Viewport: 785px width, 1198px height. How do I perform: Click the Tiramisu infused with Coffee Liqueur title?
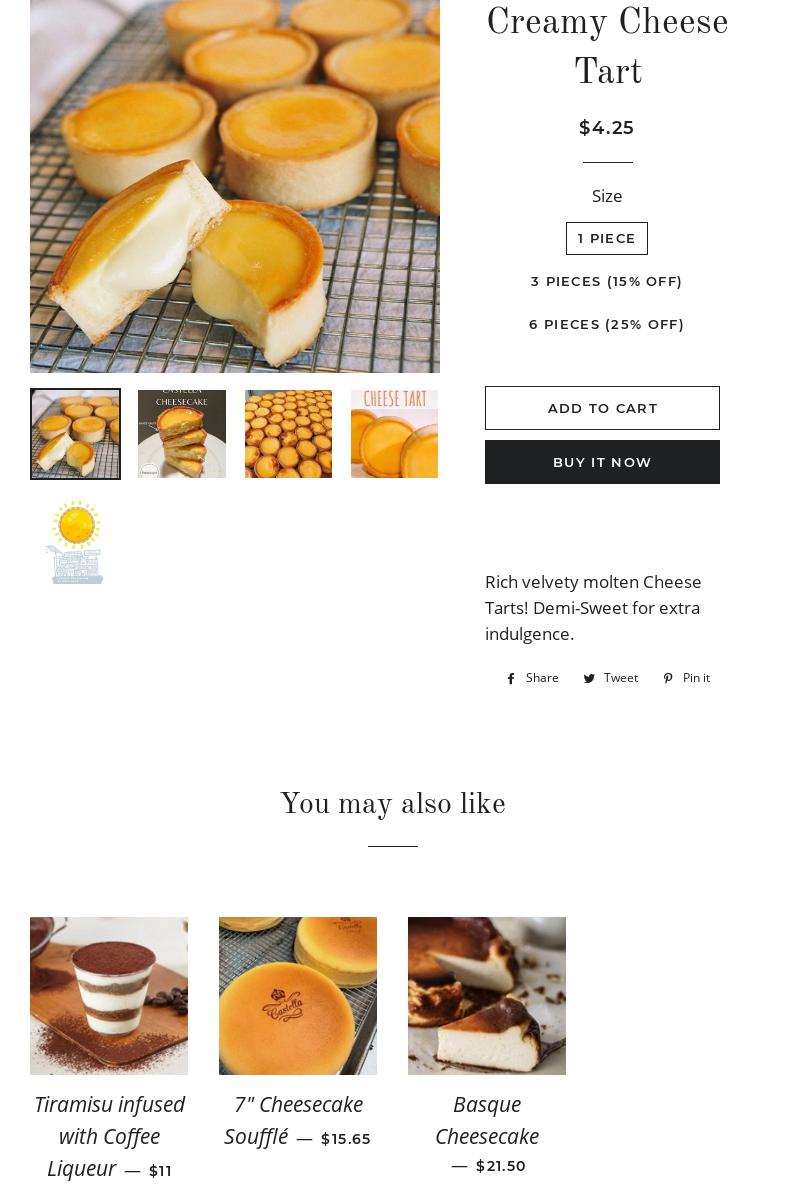pos(109,1135)
